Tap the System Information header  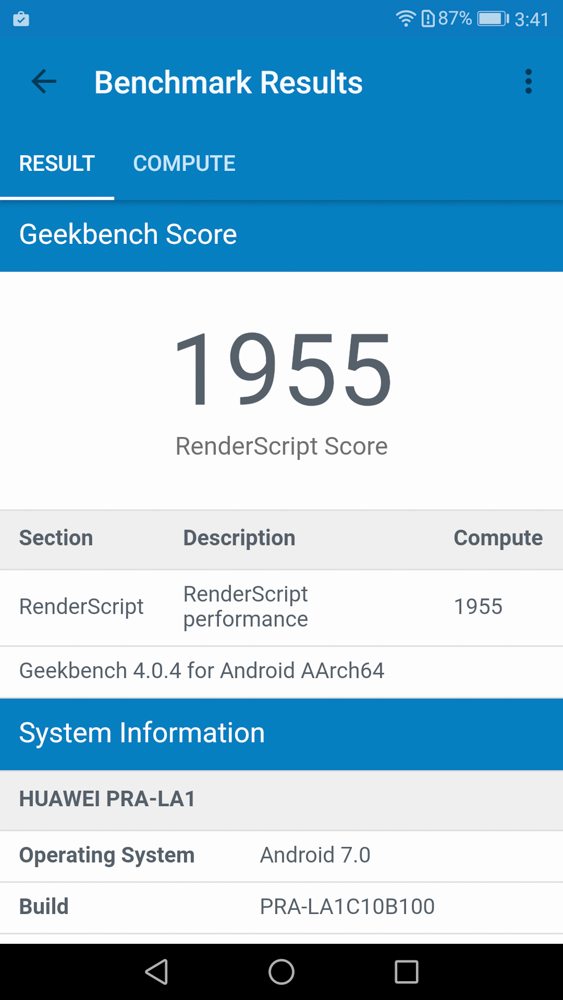281,733
